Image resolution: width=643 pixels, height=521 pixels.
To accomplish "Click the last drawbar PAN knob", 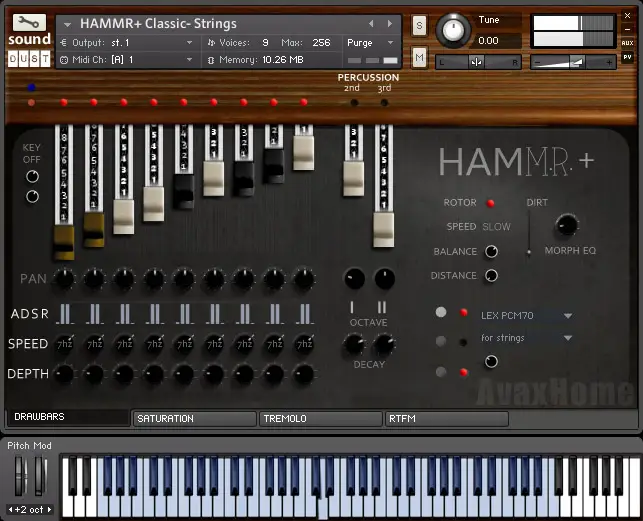I will 304,279.
